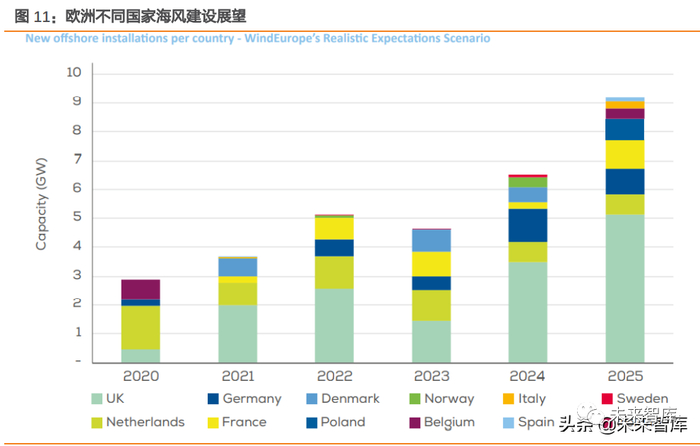
Task: Click the France legend label
Action: point(244,422)
